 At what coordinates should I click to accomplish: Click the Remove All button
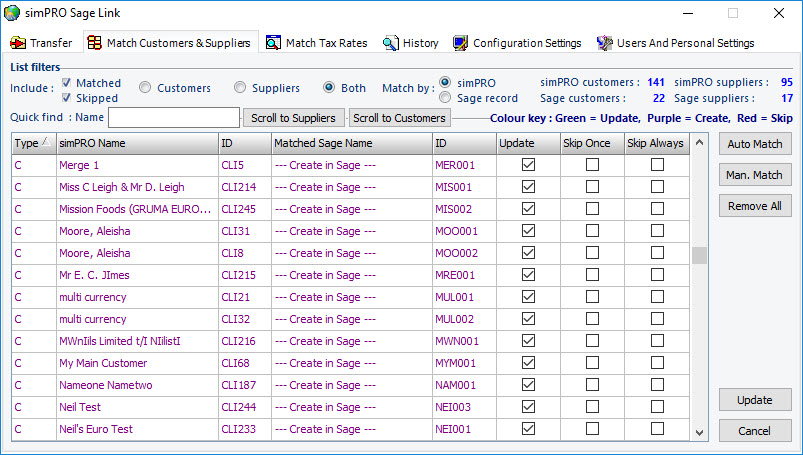[755, 206]
